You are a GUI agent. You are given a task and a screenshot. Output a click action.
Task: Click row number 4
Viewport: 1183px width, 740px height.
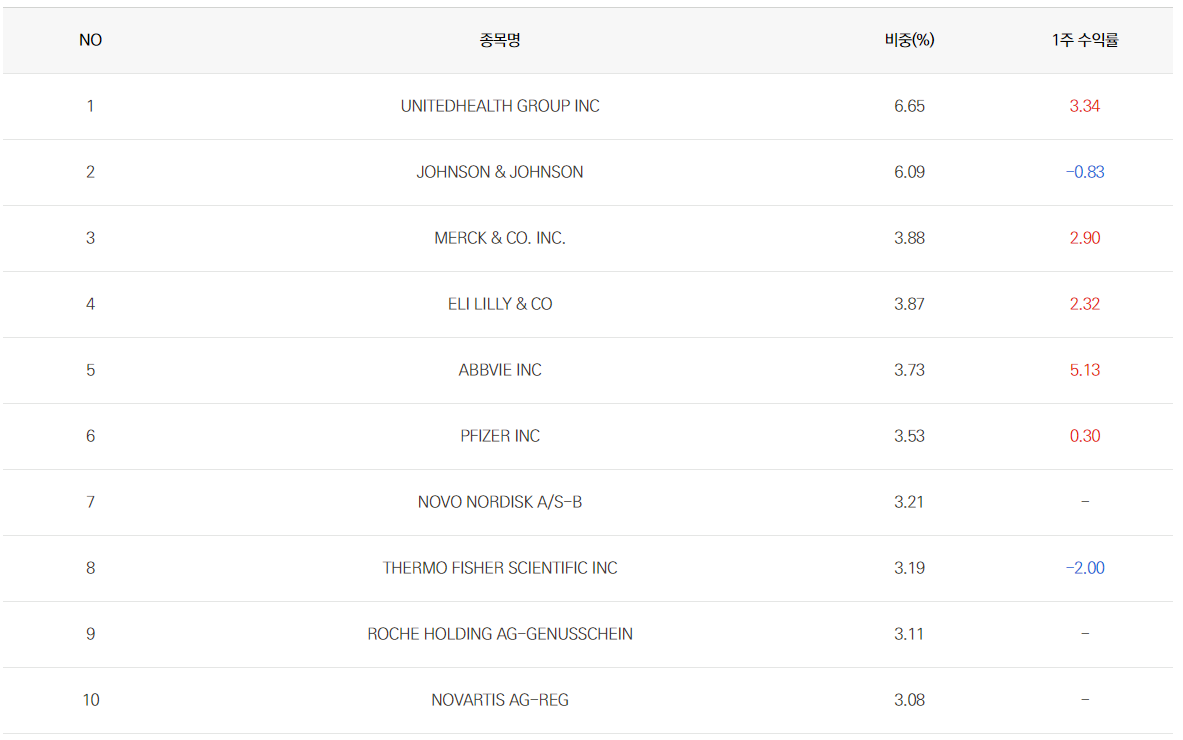tap(91, 304)
